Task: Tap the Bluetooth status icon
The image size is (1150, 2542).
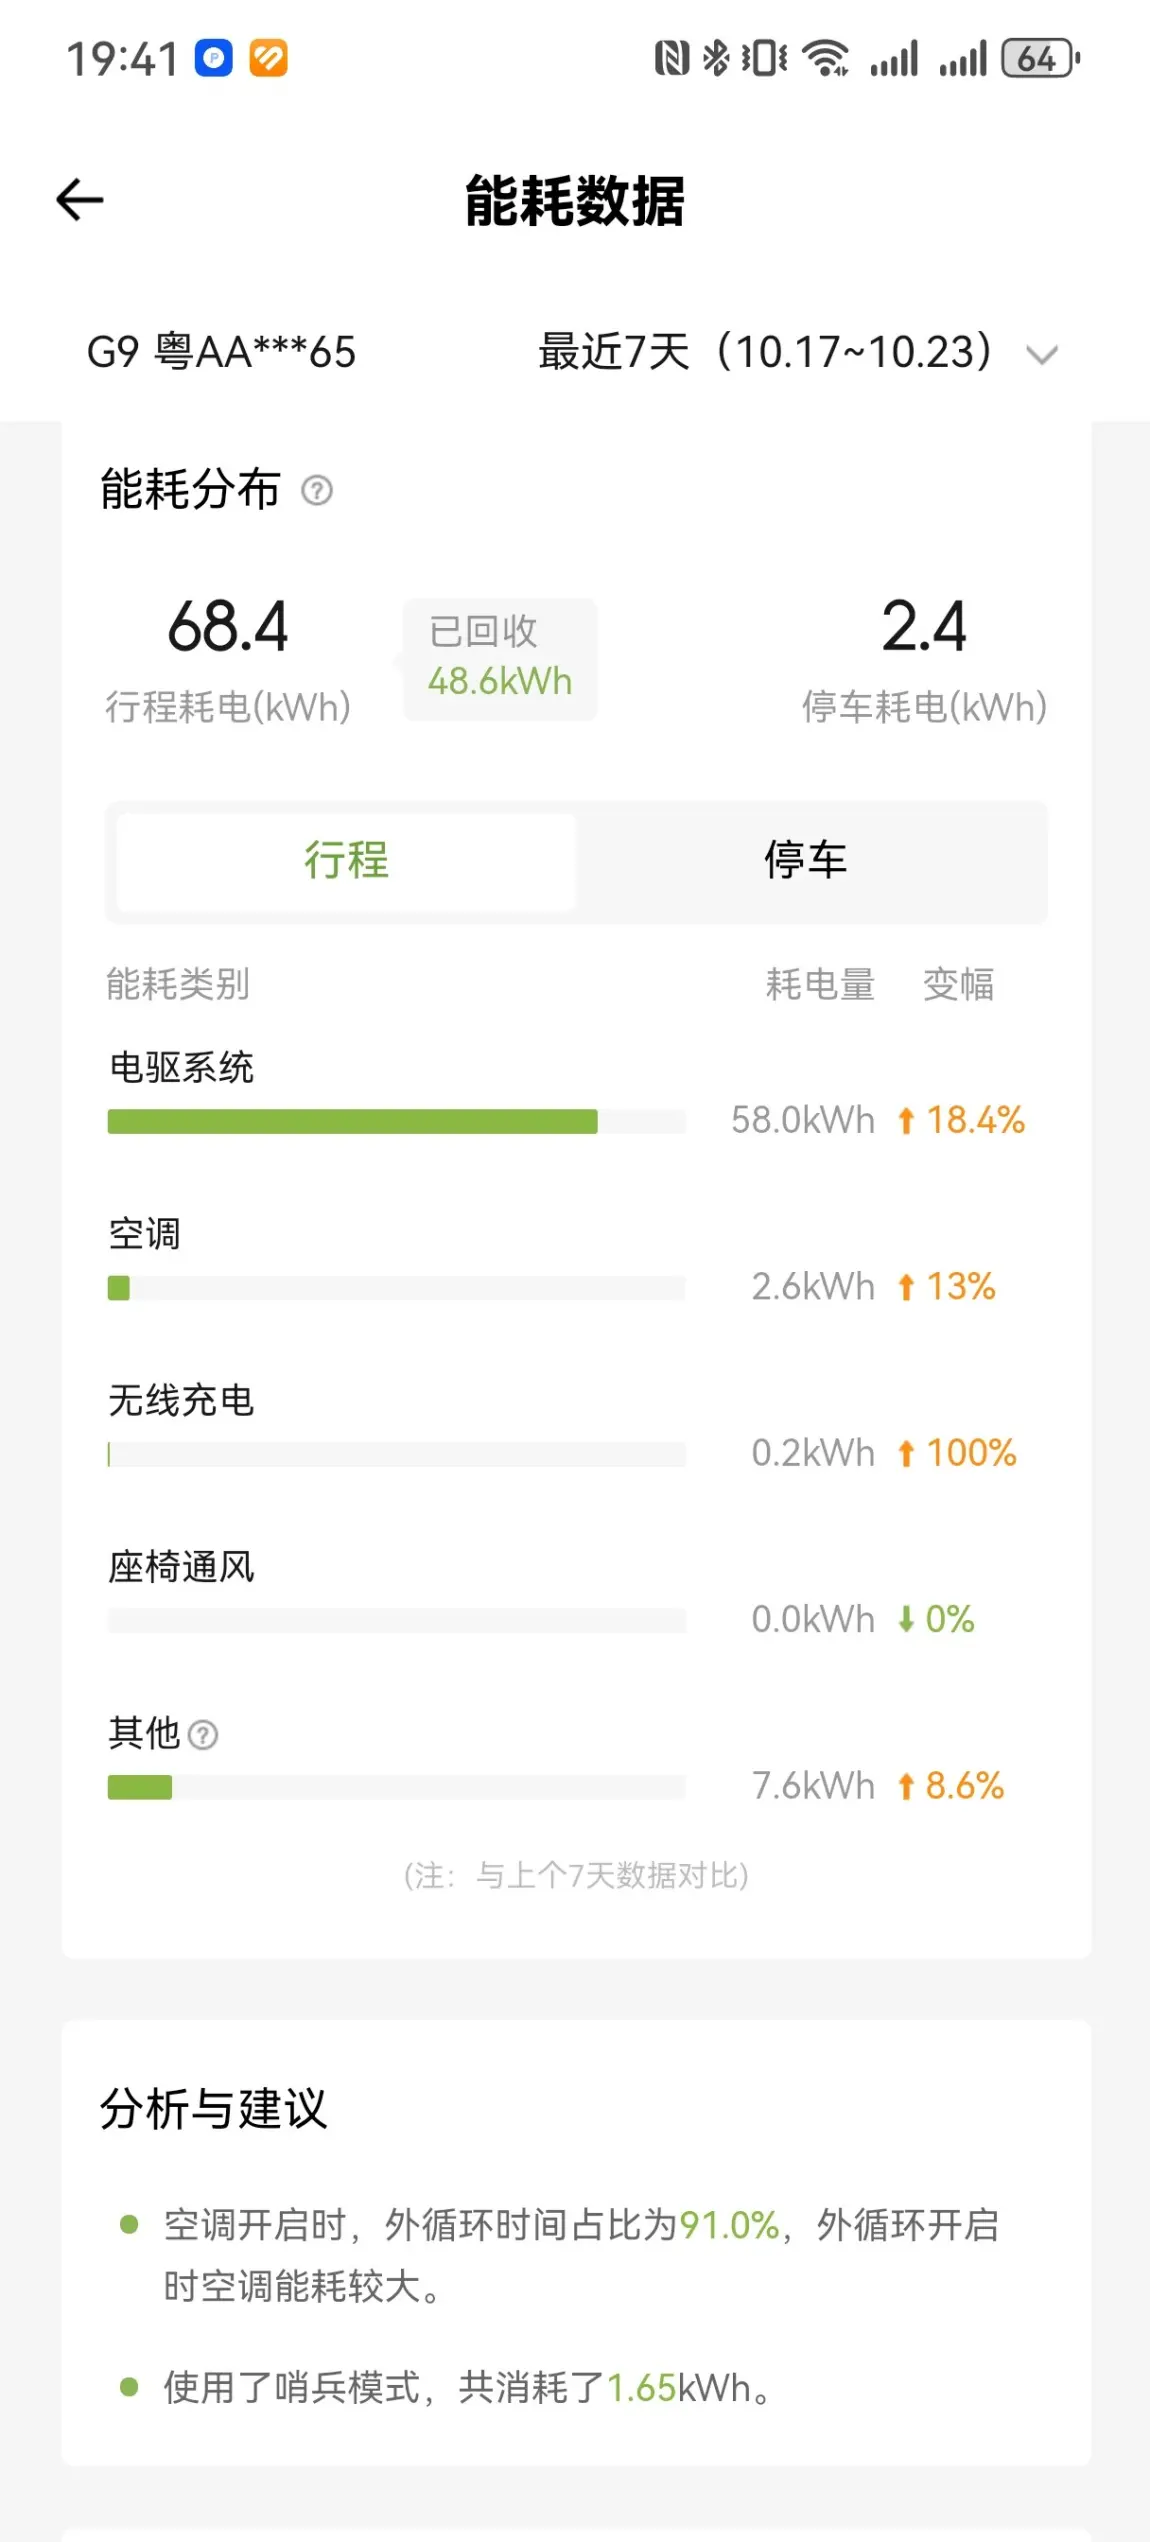Action: tap(715, 58)
